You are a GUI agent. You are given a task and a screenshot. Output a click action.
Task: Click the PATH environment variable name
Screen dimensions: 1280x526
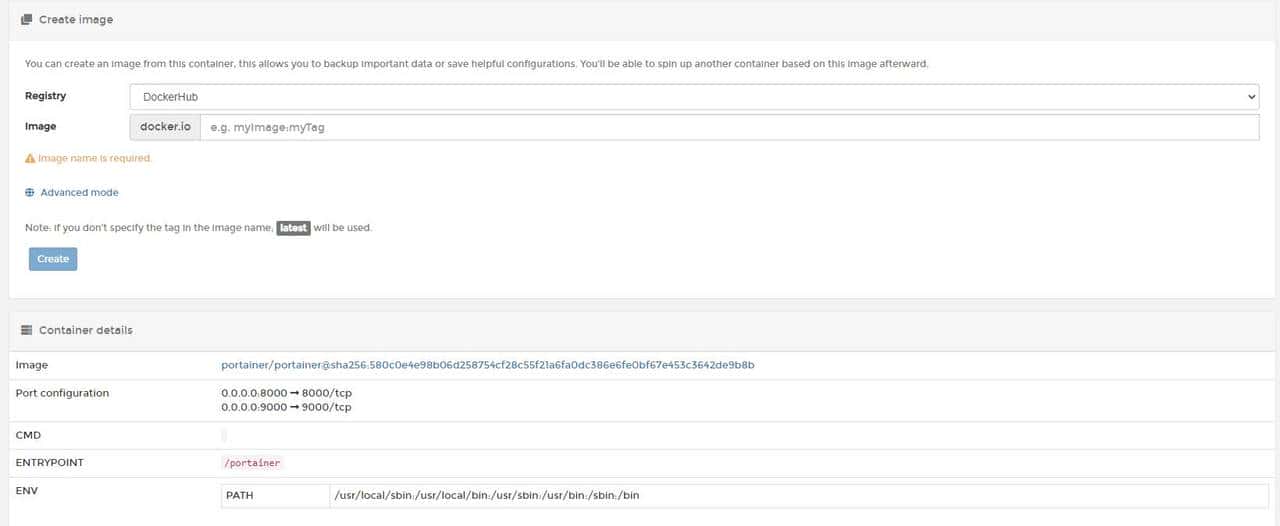[x=240, y=495]
